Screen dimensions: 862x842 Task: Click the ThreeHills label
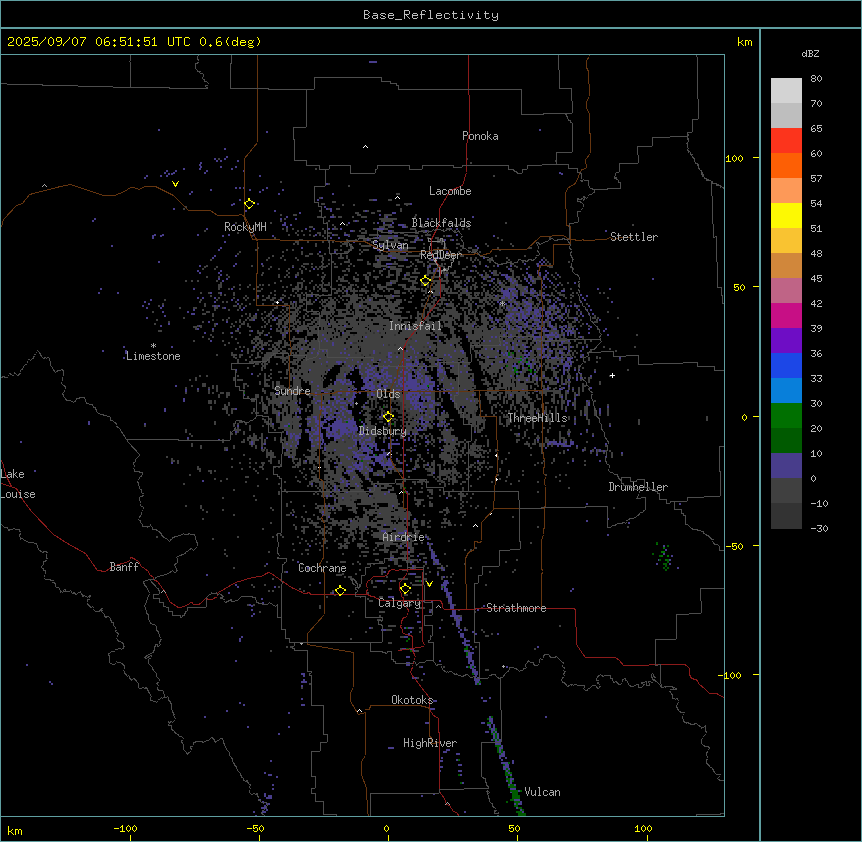coord(537,418)
